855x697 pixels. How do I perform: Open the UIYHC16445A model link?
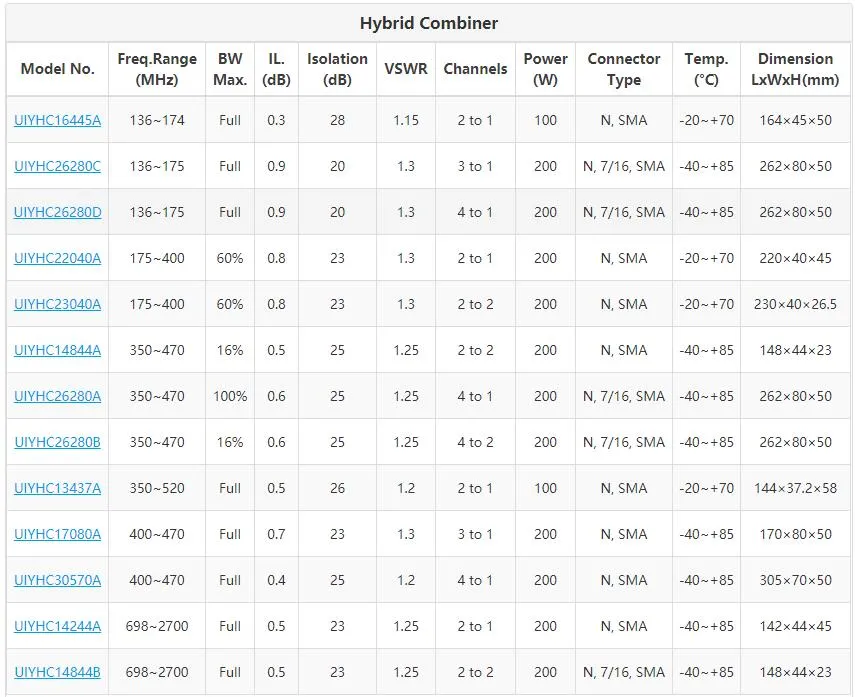(x=57, y=120)
